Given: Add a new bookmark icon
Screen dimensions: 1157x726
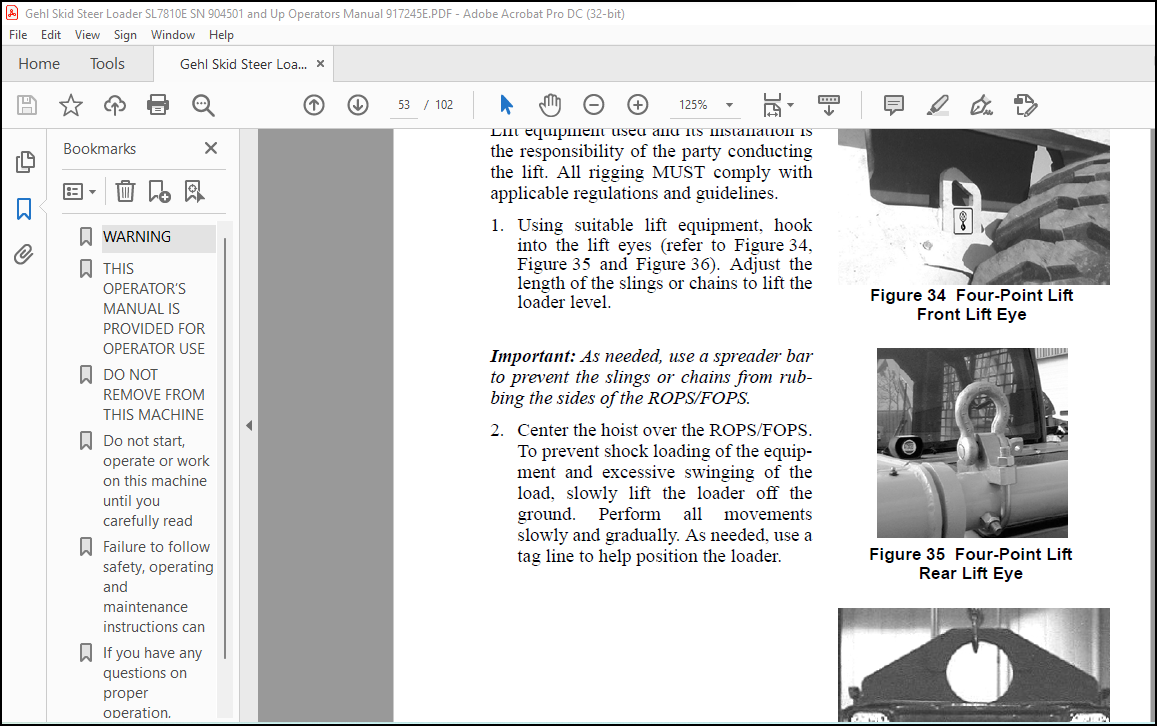Looking at the screenshot, I should point(159,192).
